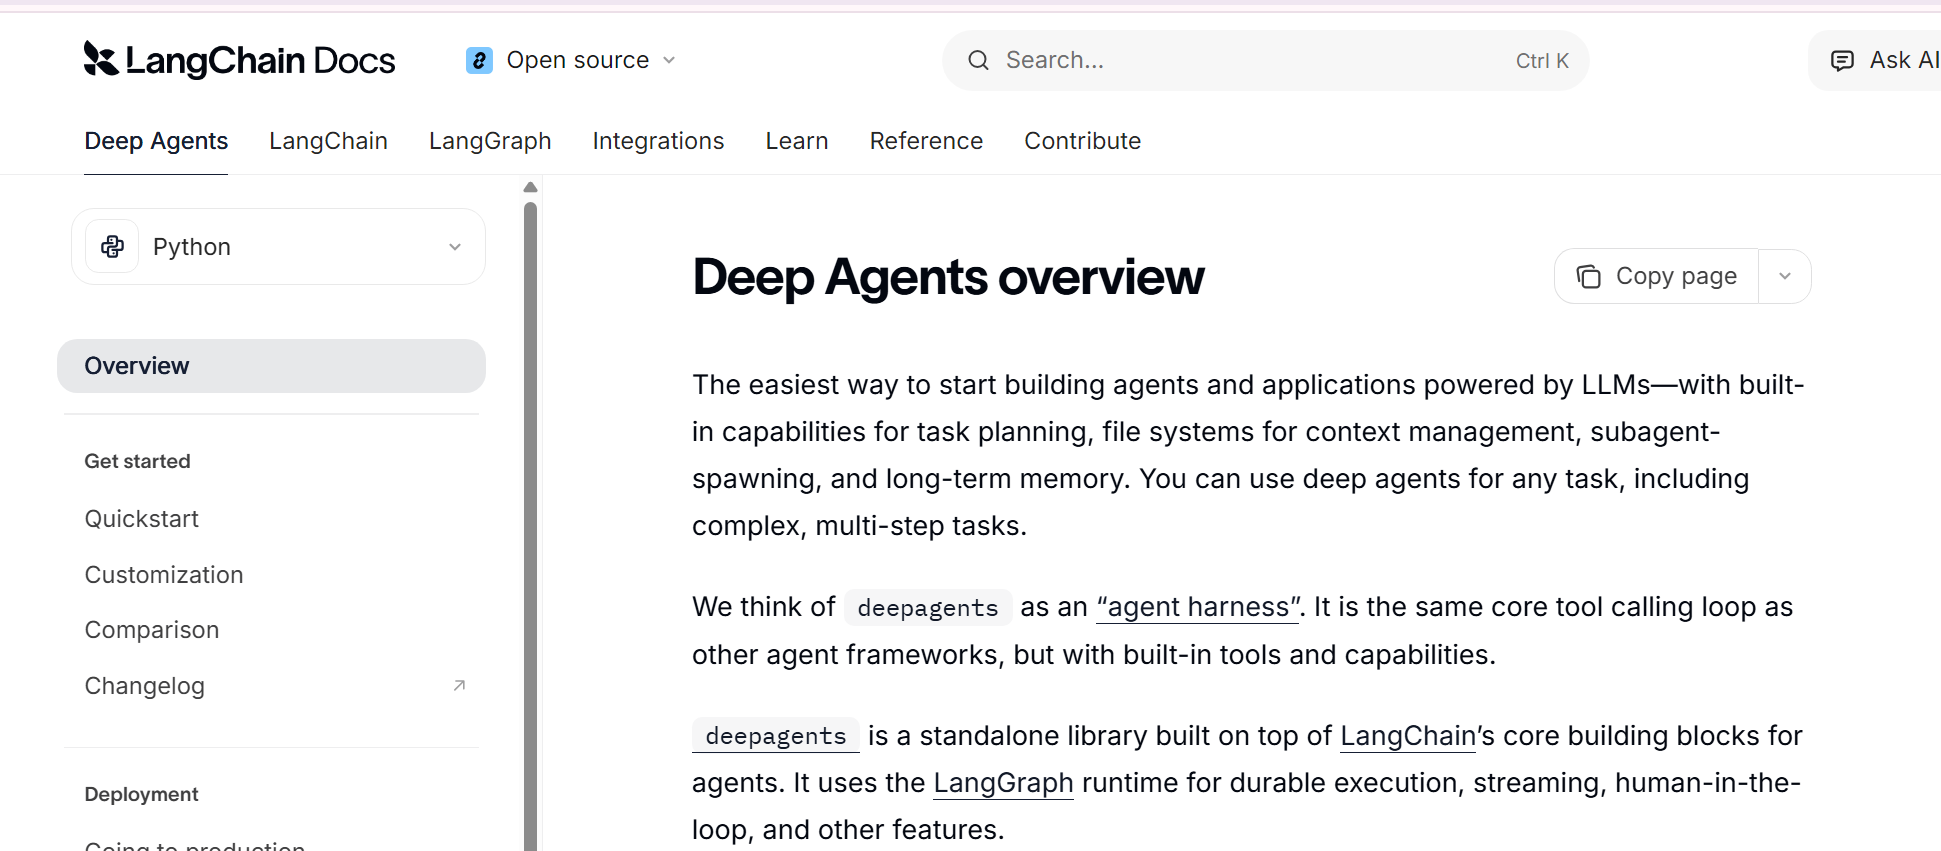Viewport: 1941px width, 851px height.
Task: Click the "Deployment" section label
Action: pyautogui.click(x=141, y=794)
